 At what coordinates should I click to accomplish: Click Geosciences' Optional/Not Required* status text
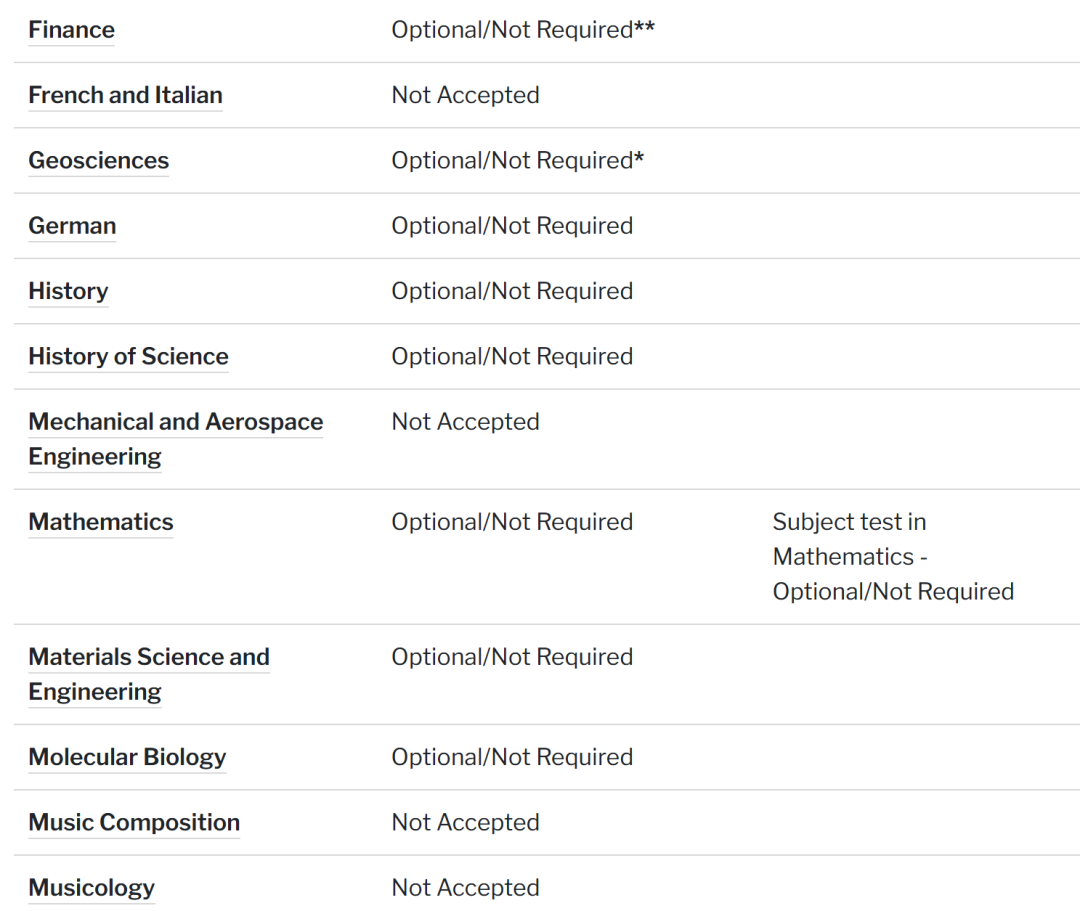[x=517, y=161]
